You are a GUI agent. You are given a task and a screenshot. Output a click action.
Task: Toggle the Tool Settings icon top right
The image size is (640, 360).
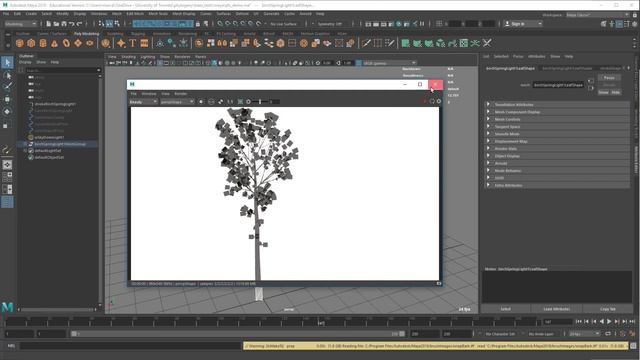627,24
